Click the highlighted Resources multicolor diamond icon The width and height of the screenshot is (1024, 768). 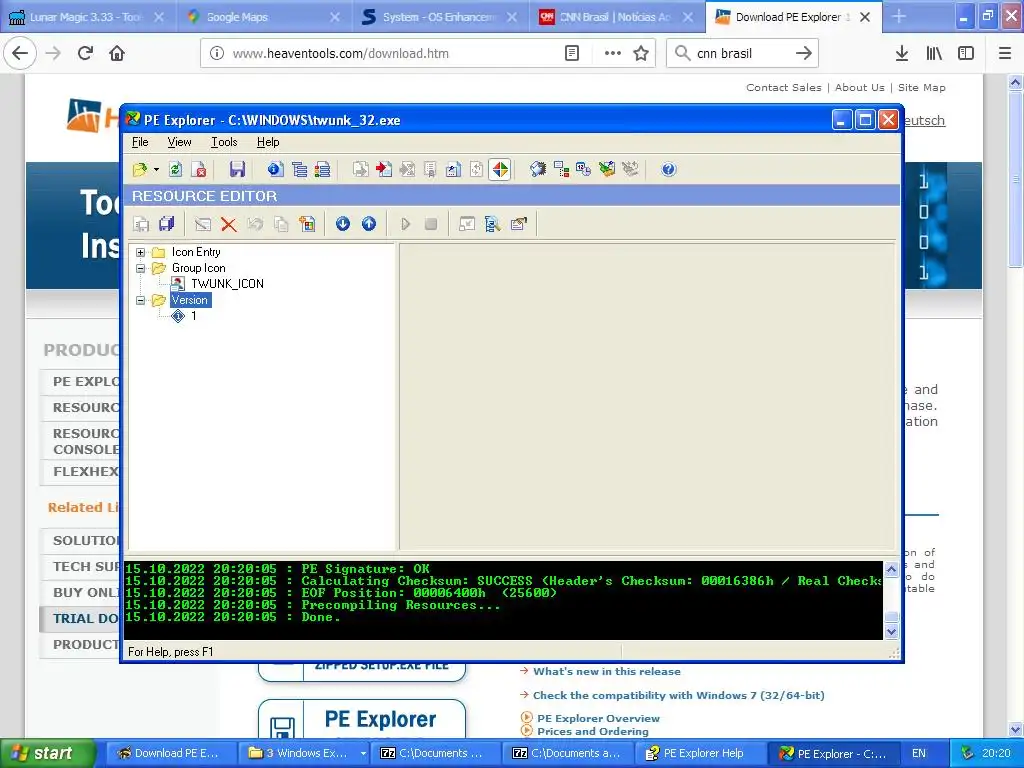pyautogui.click(x=500, y=170)
